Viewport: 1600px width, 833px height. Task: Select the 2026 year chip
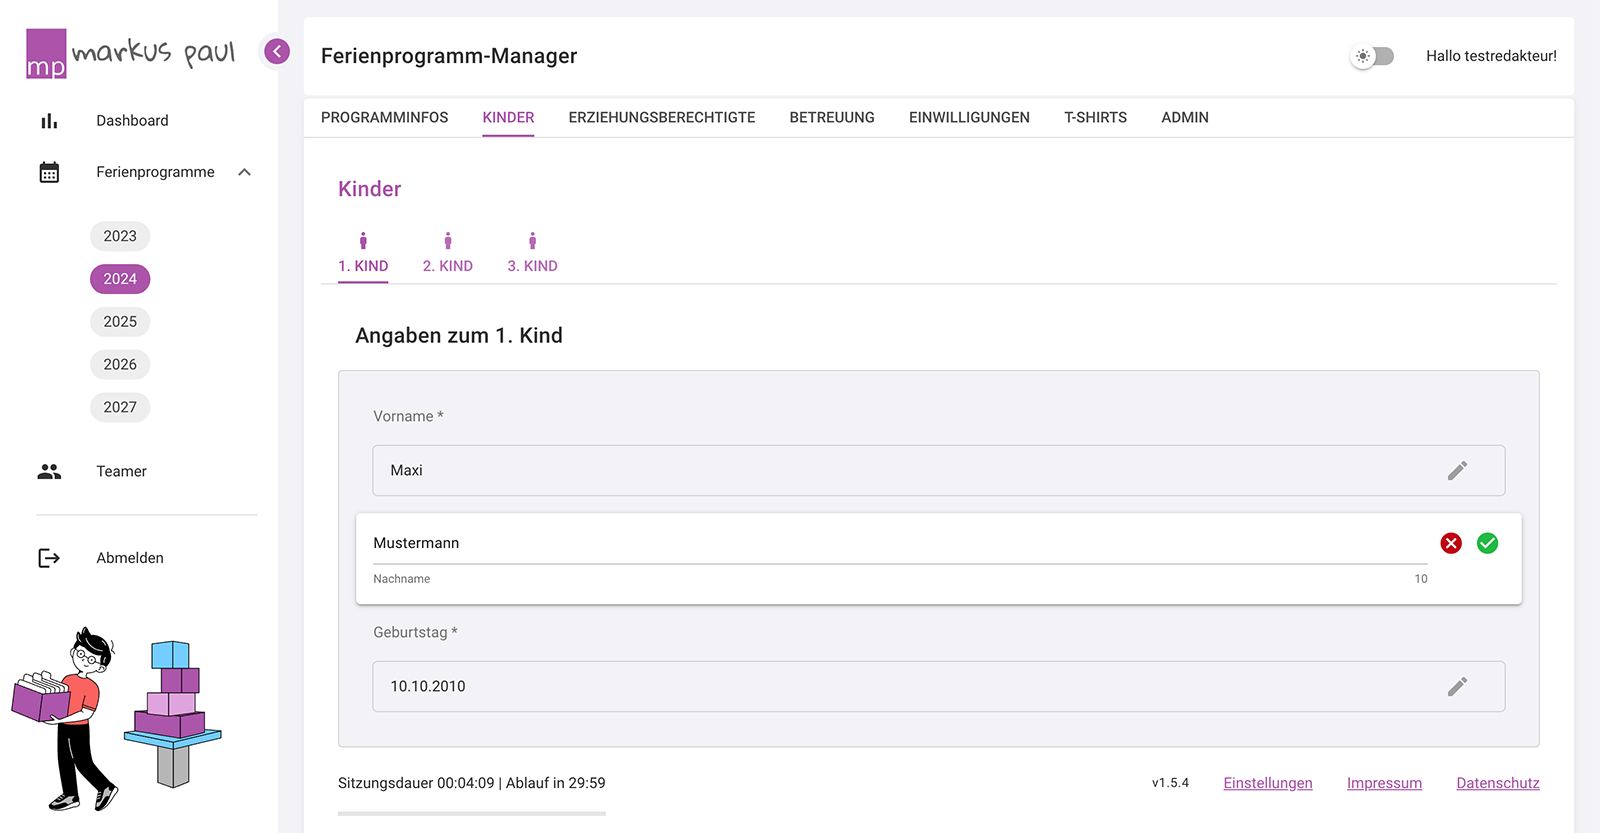120,364
